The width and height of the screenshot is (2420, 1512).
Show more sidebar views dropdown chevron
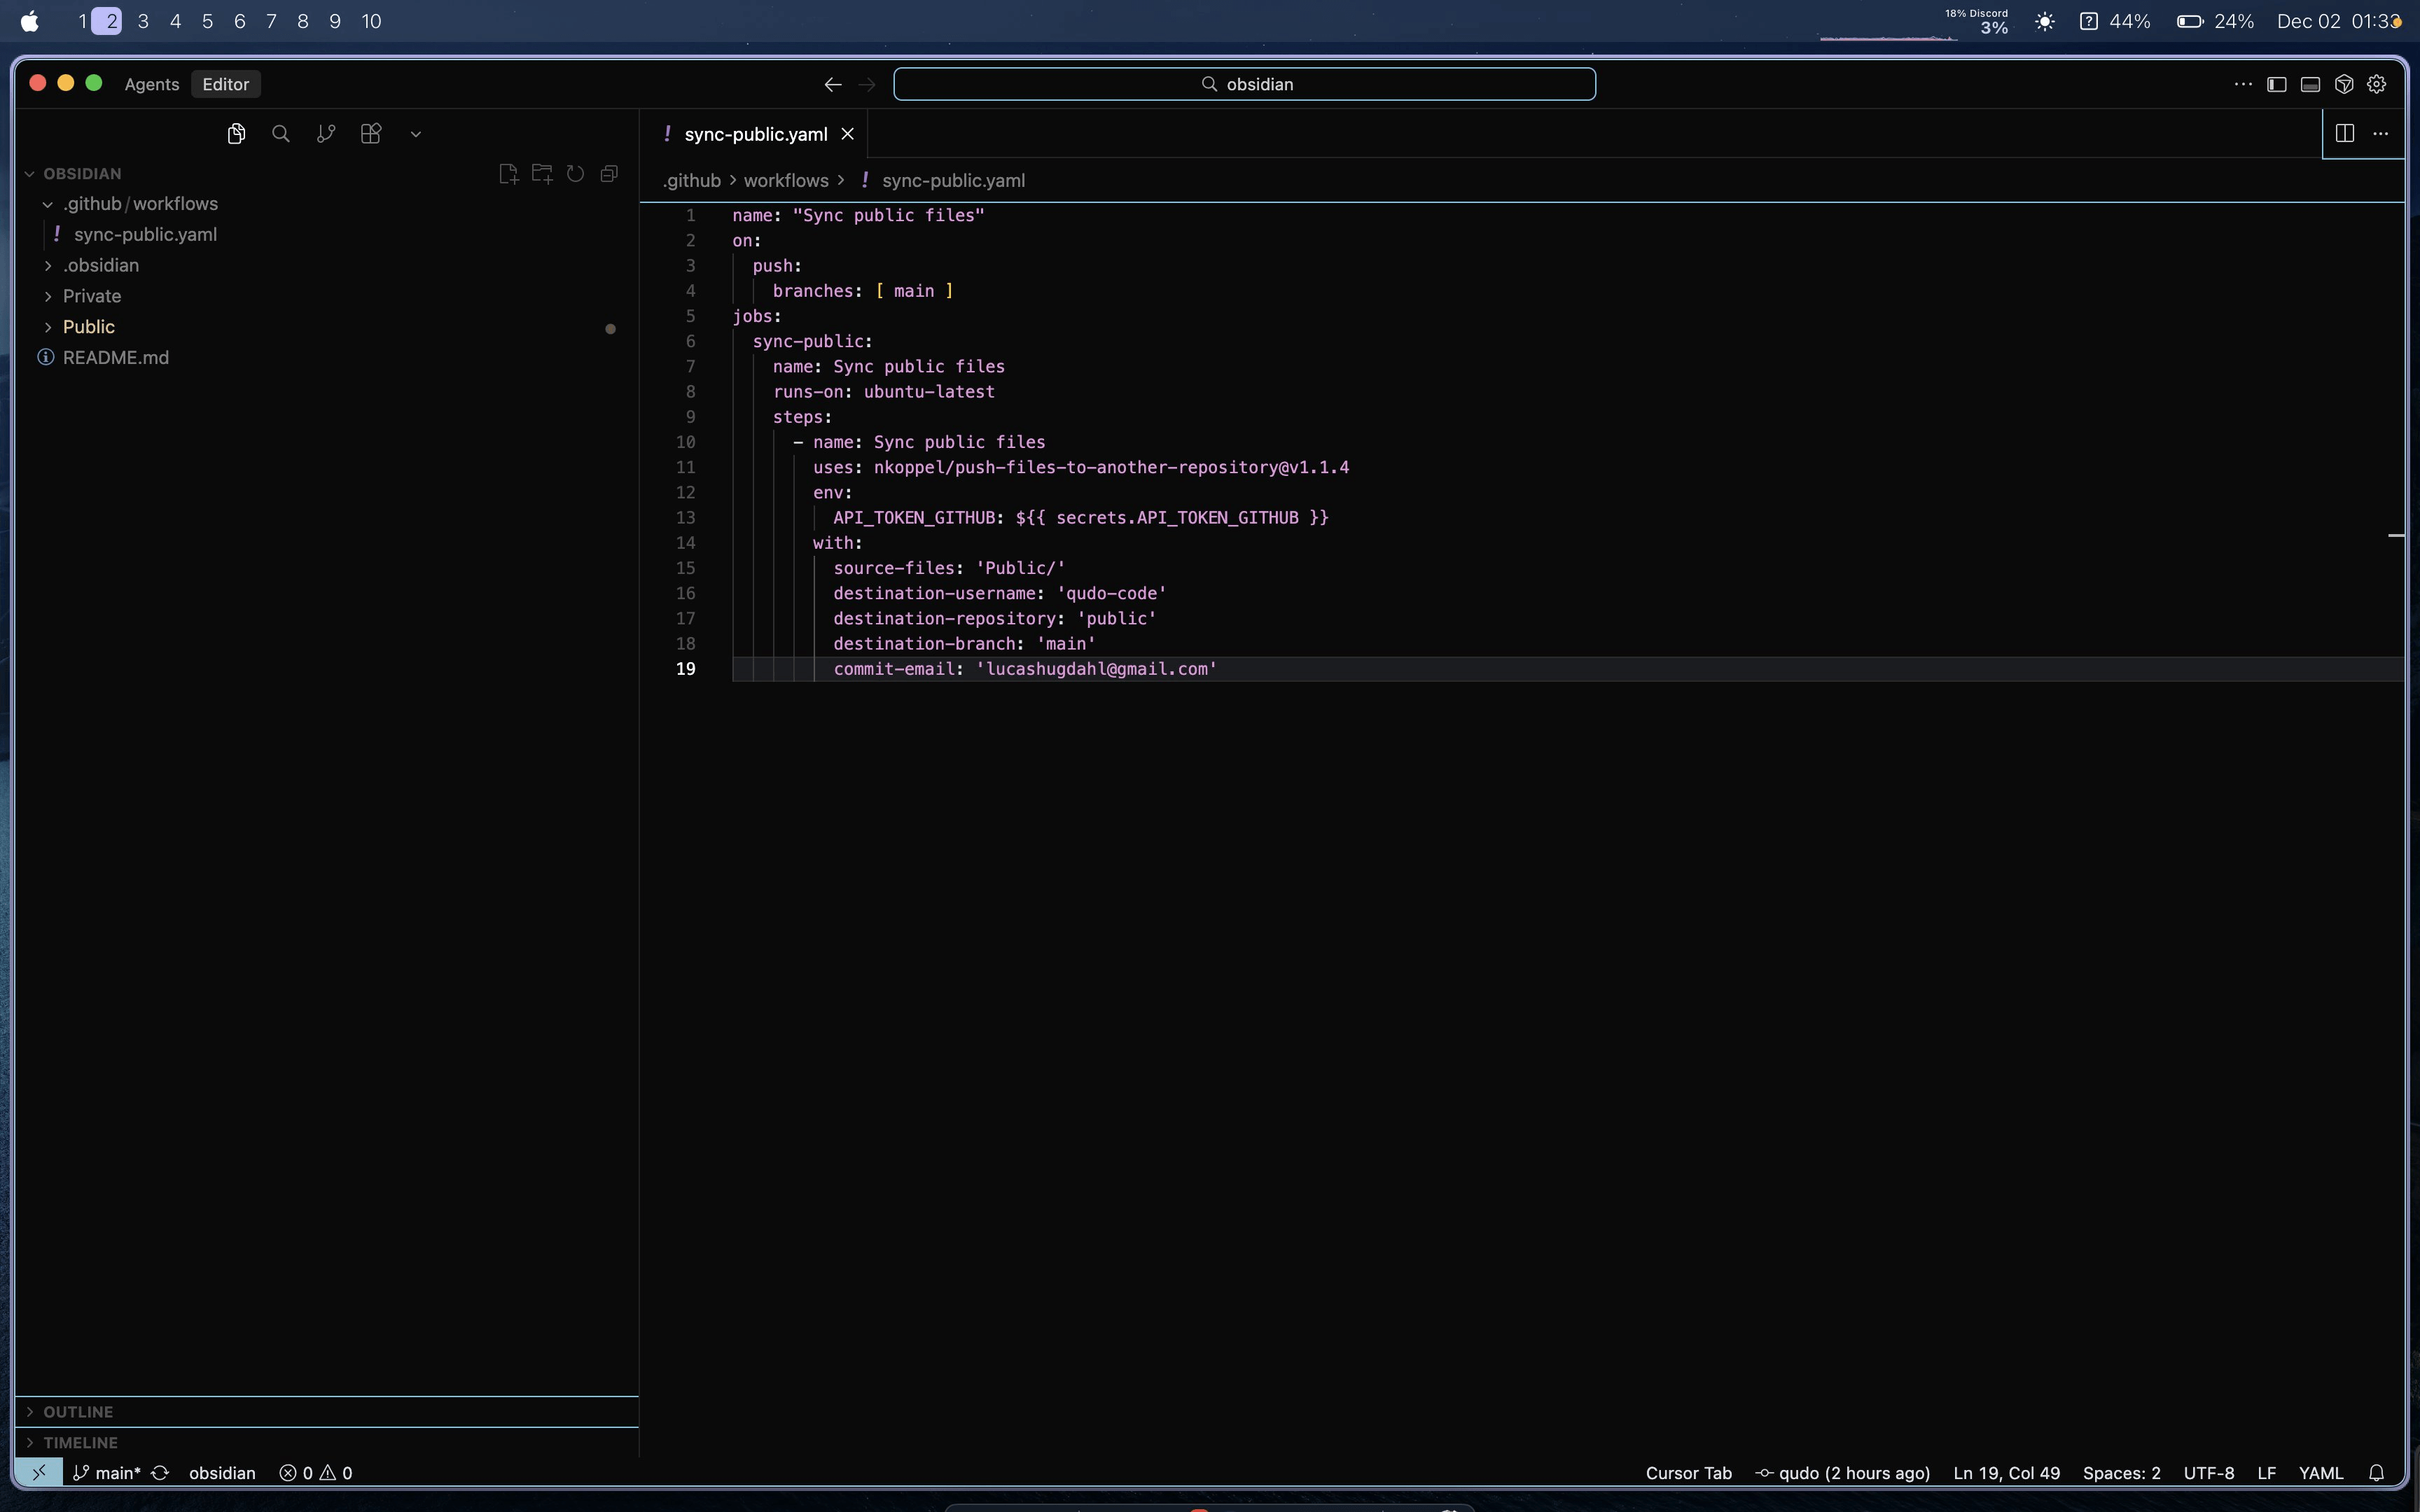[x=416, y=134]
